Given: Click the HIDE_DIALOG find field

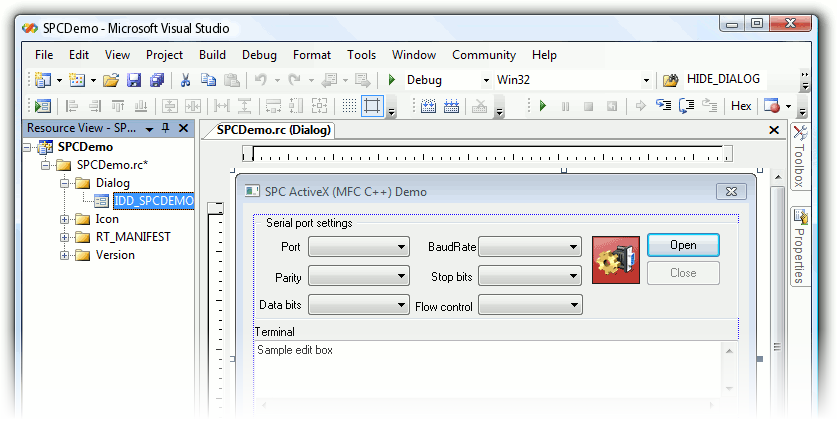Looking at the screenshot, I should pyautogui.click(x=724, y=79).
